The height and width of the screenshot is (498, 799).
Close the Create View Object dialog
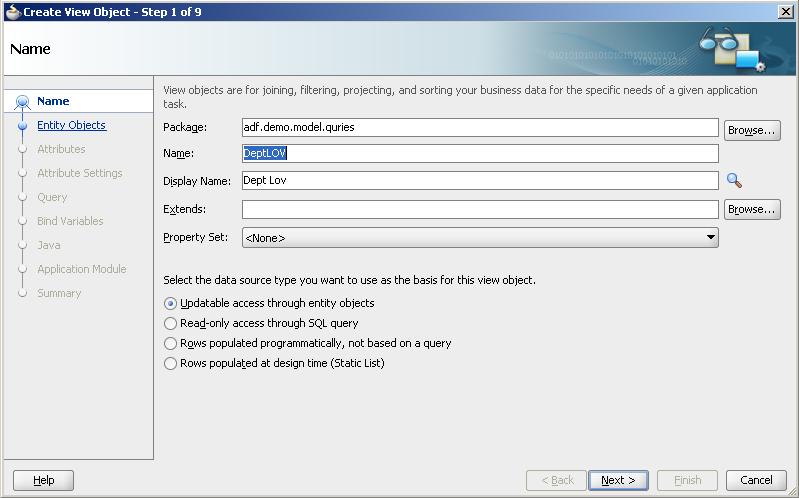pos(786,12)
